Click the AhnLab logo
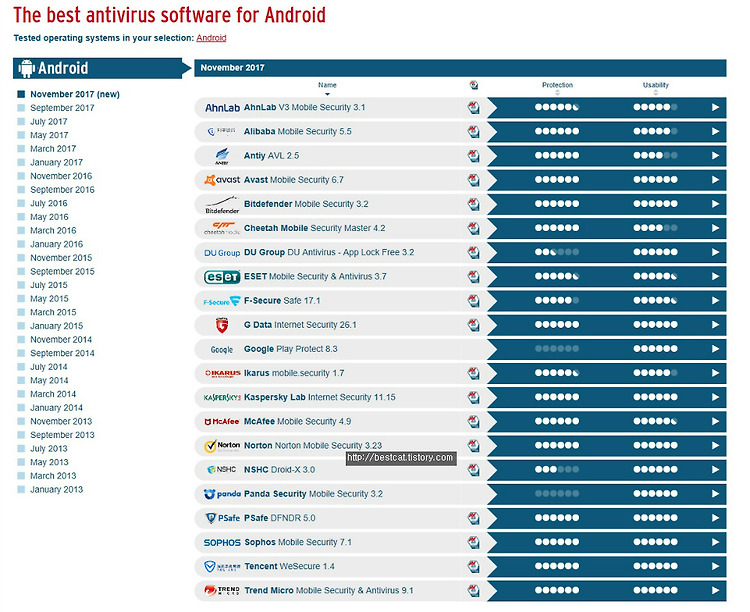750x612 pixels. [x=222, y=108]
